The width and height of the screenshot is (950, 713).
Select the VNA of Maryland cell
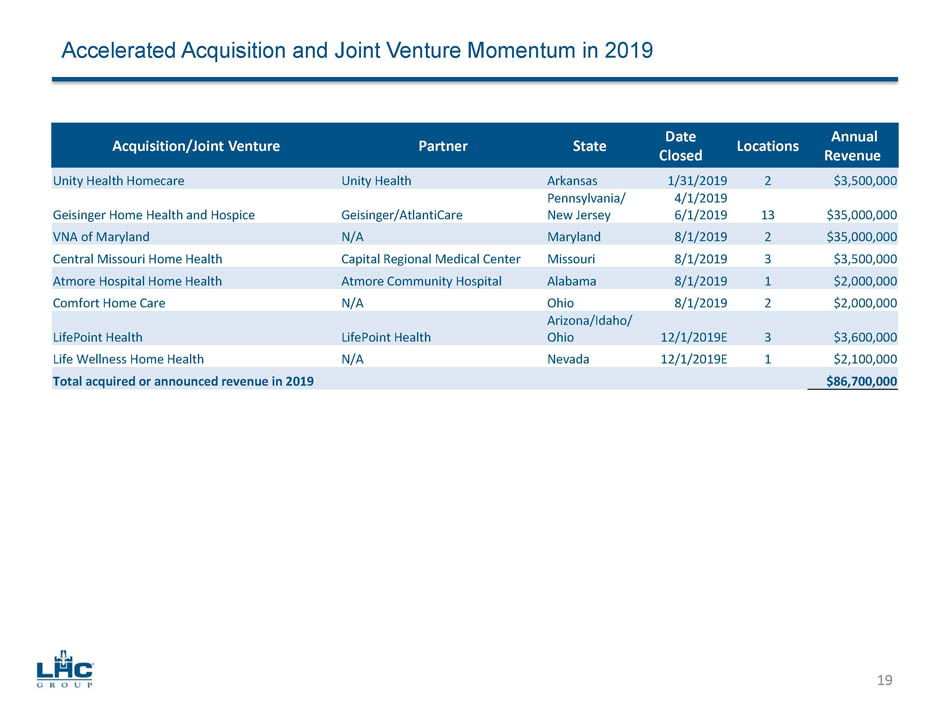(101, 237)
